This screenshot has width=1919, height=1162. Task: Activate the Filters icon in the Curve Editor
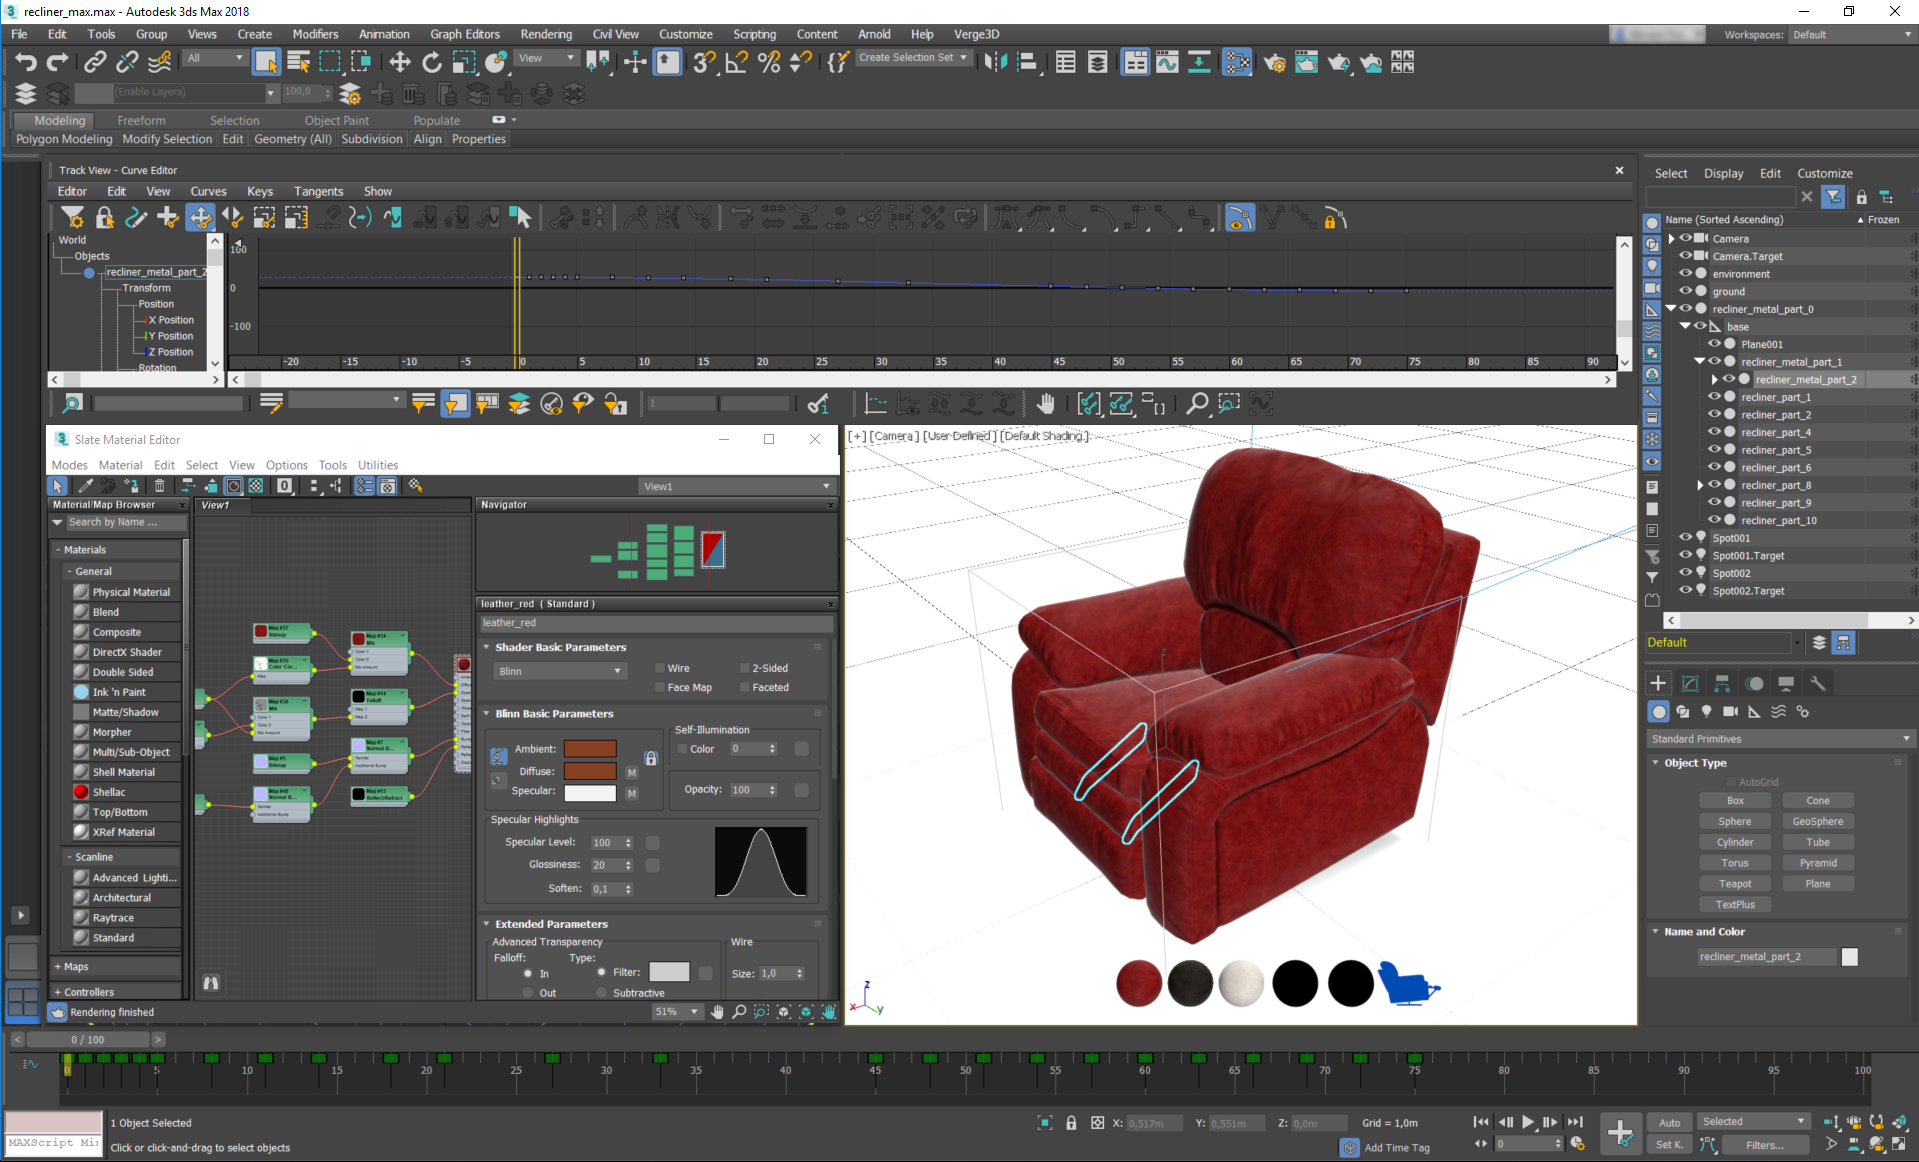(x=73, y=218)
